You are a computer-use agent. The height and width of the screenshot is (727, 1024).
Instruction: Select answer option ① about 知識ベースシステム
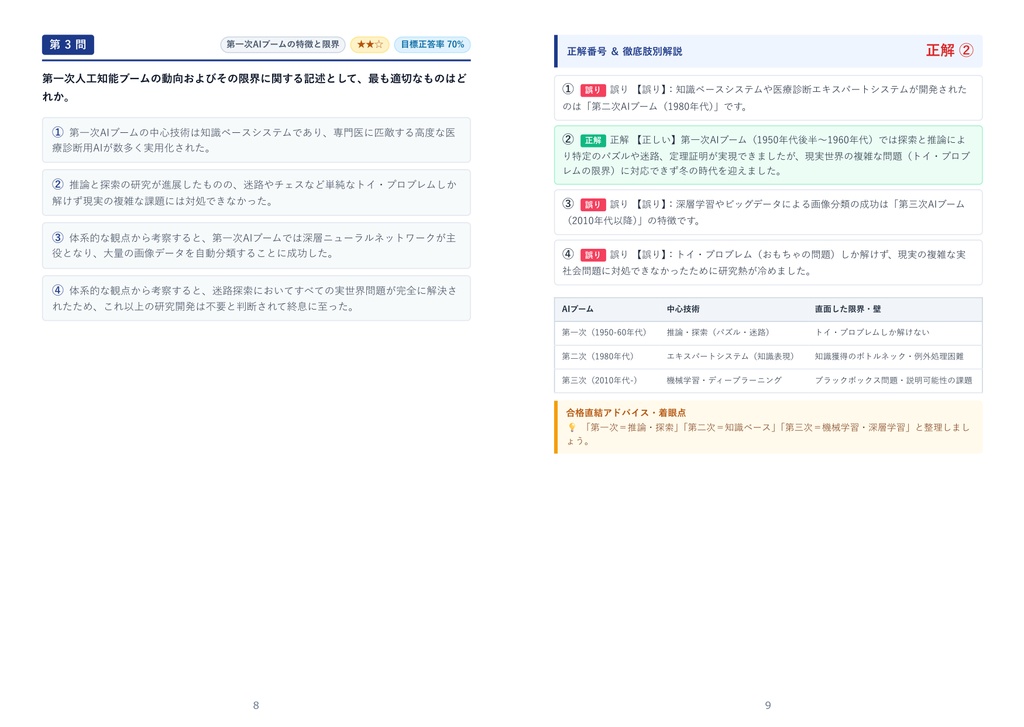256,140
